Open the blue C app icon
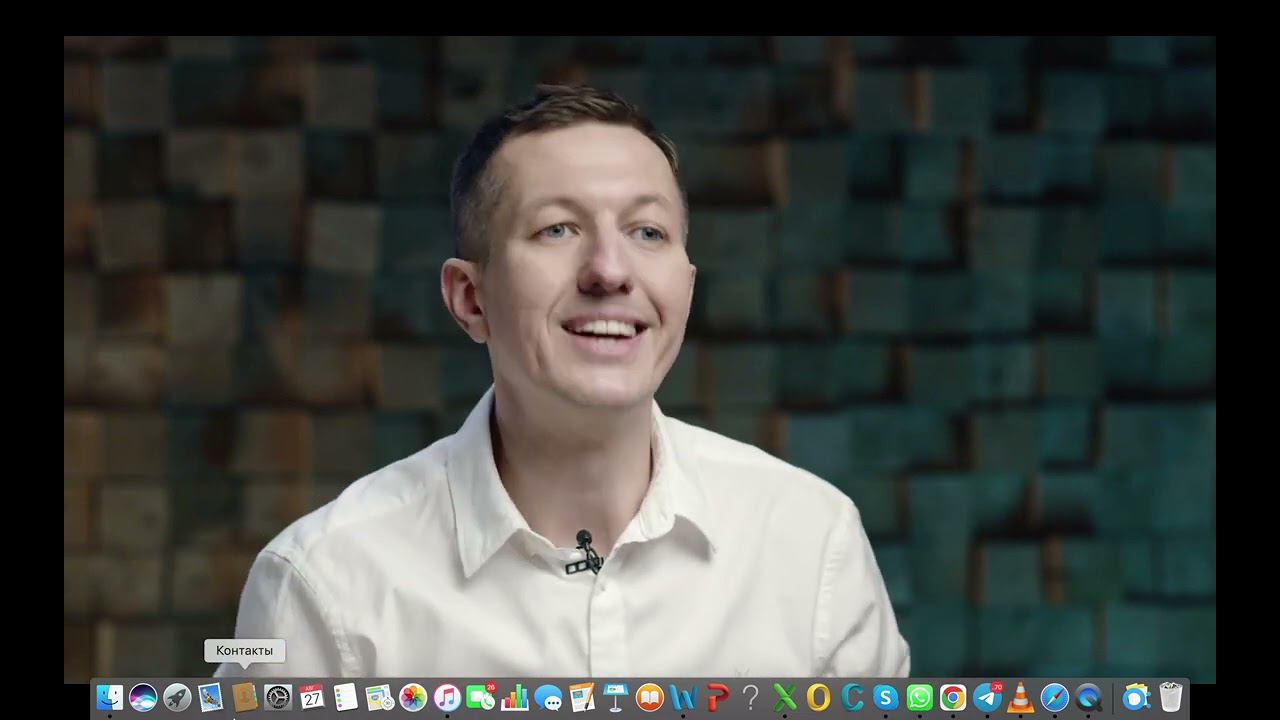Viewport: 1280px width, 720px height. [852, 697]
